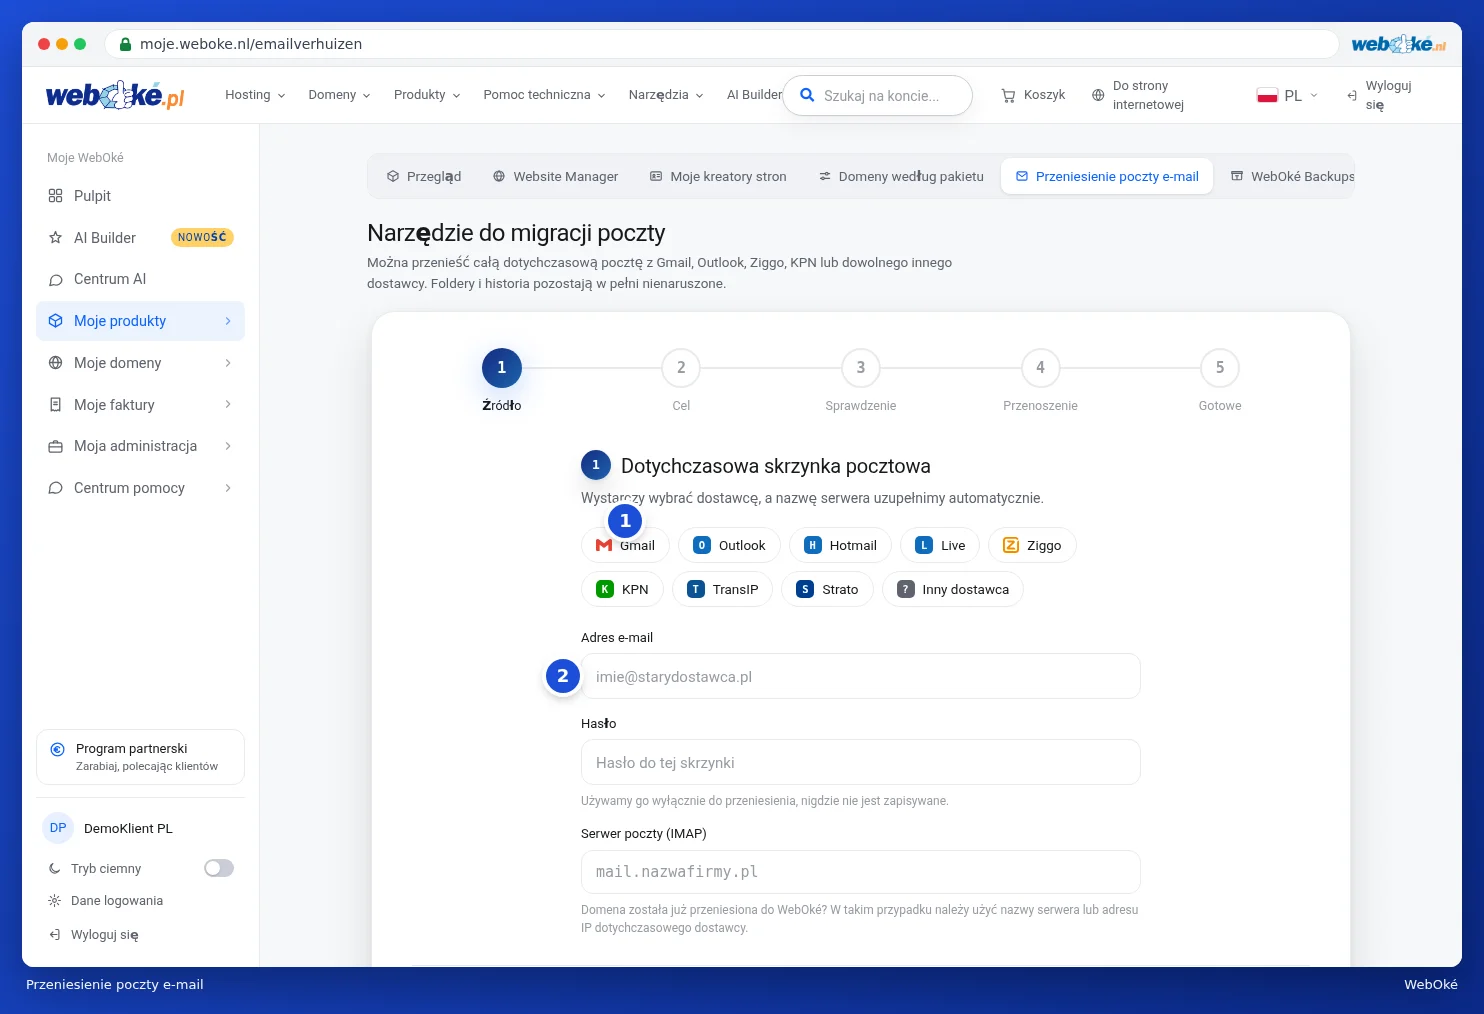Select the Outlook provider chip
Screen dimensions: 1484x1014
coord(729,545)
